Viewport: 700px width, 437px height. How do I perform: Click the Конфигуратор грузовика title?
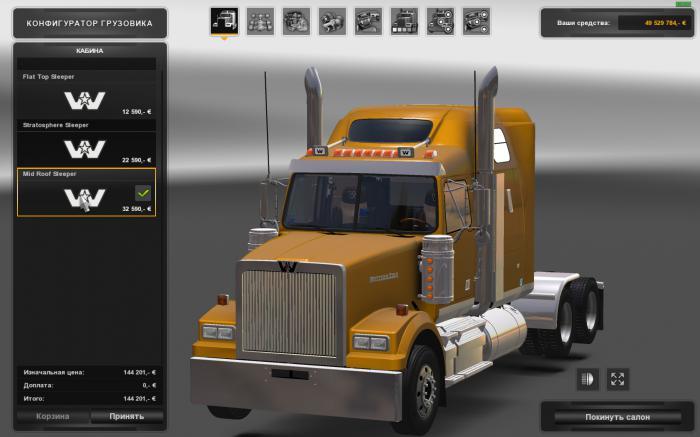click(x=83, y=22)
